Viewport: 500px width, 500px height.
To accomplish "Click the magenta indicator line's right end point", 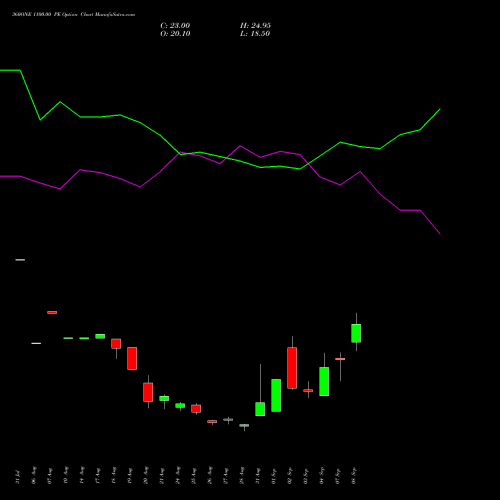I will click(x=440, y=234).
